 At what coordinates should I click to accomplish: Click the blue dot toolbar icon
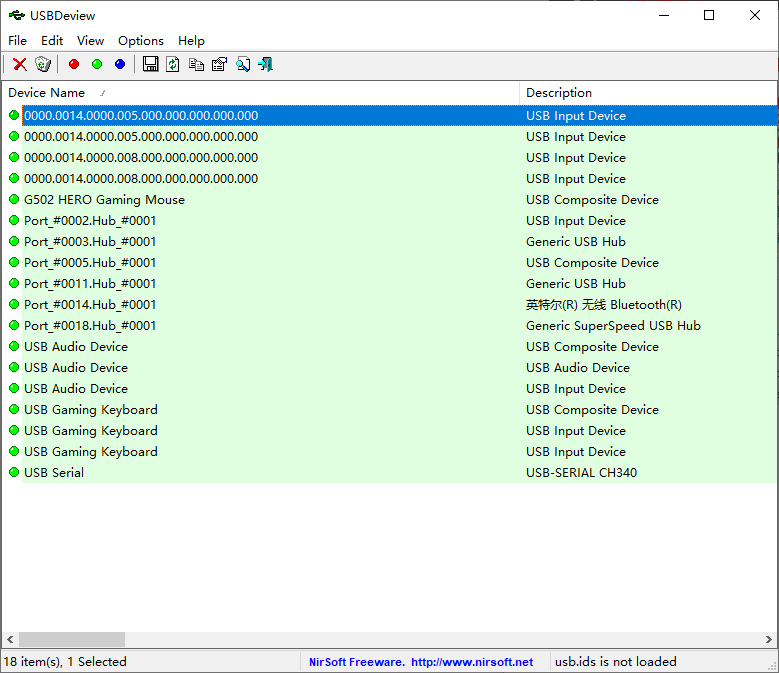(120, 64)
